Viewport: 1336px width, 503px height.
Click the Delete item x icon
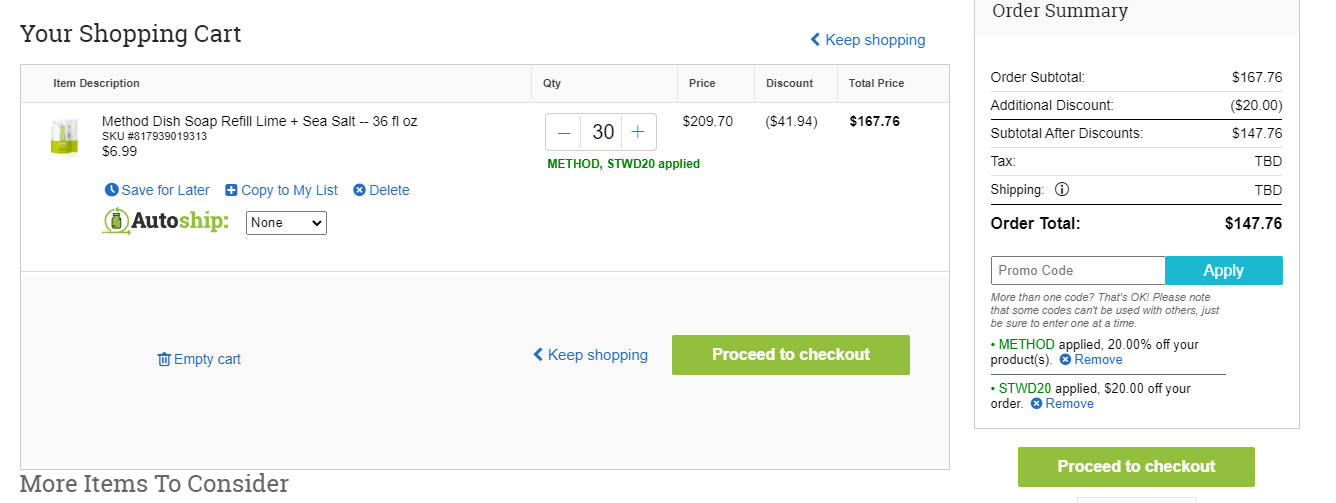(x=360, y=190)
